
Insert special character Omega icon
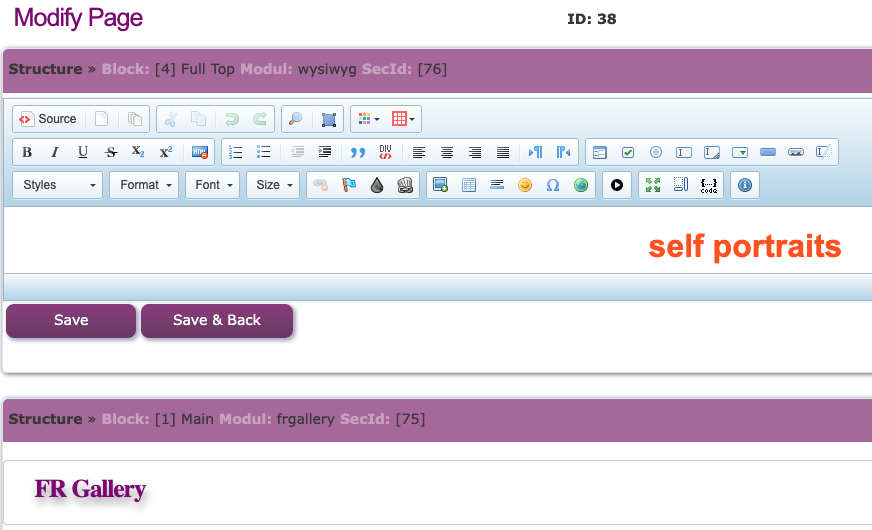click(552, 185)
